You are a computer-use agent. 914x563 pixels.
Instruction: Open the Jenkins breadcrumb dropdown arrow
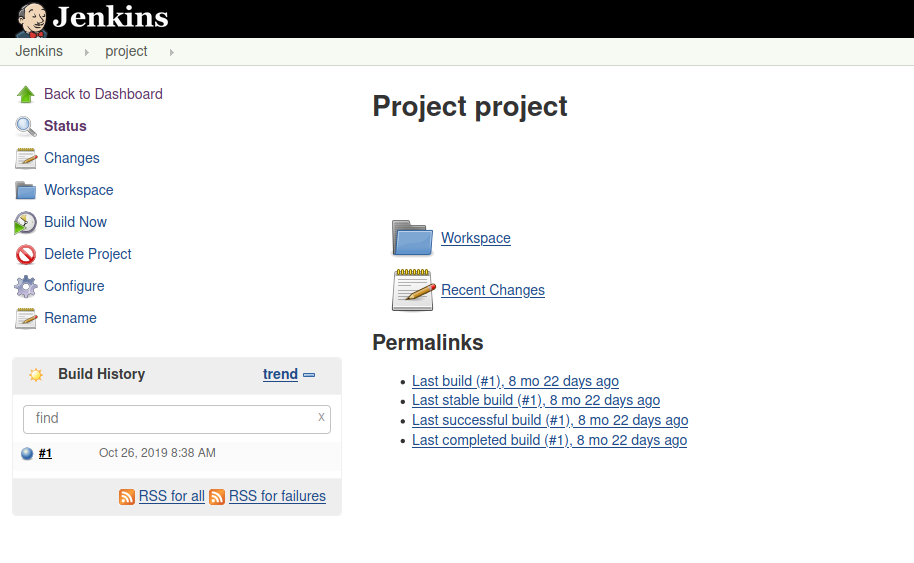point(87,52)
